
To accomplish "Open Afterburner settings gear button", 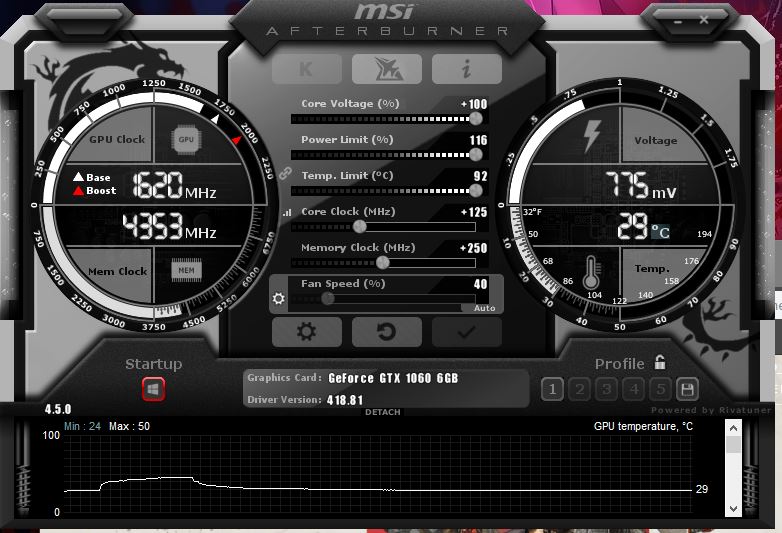I will (307, 332).
